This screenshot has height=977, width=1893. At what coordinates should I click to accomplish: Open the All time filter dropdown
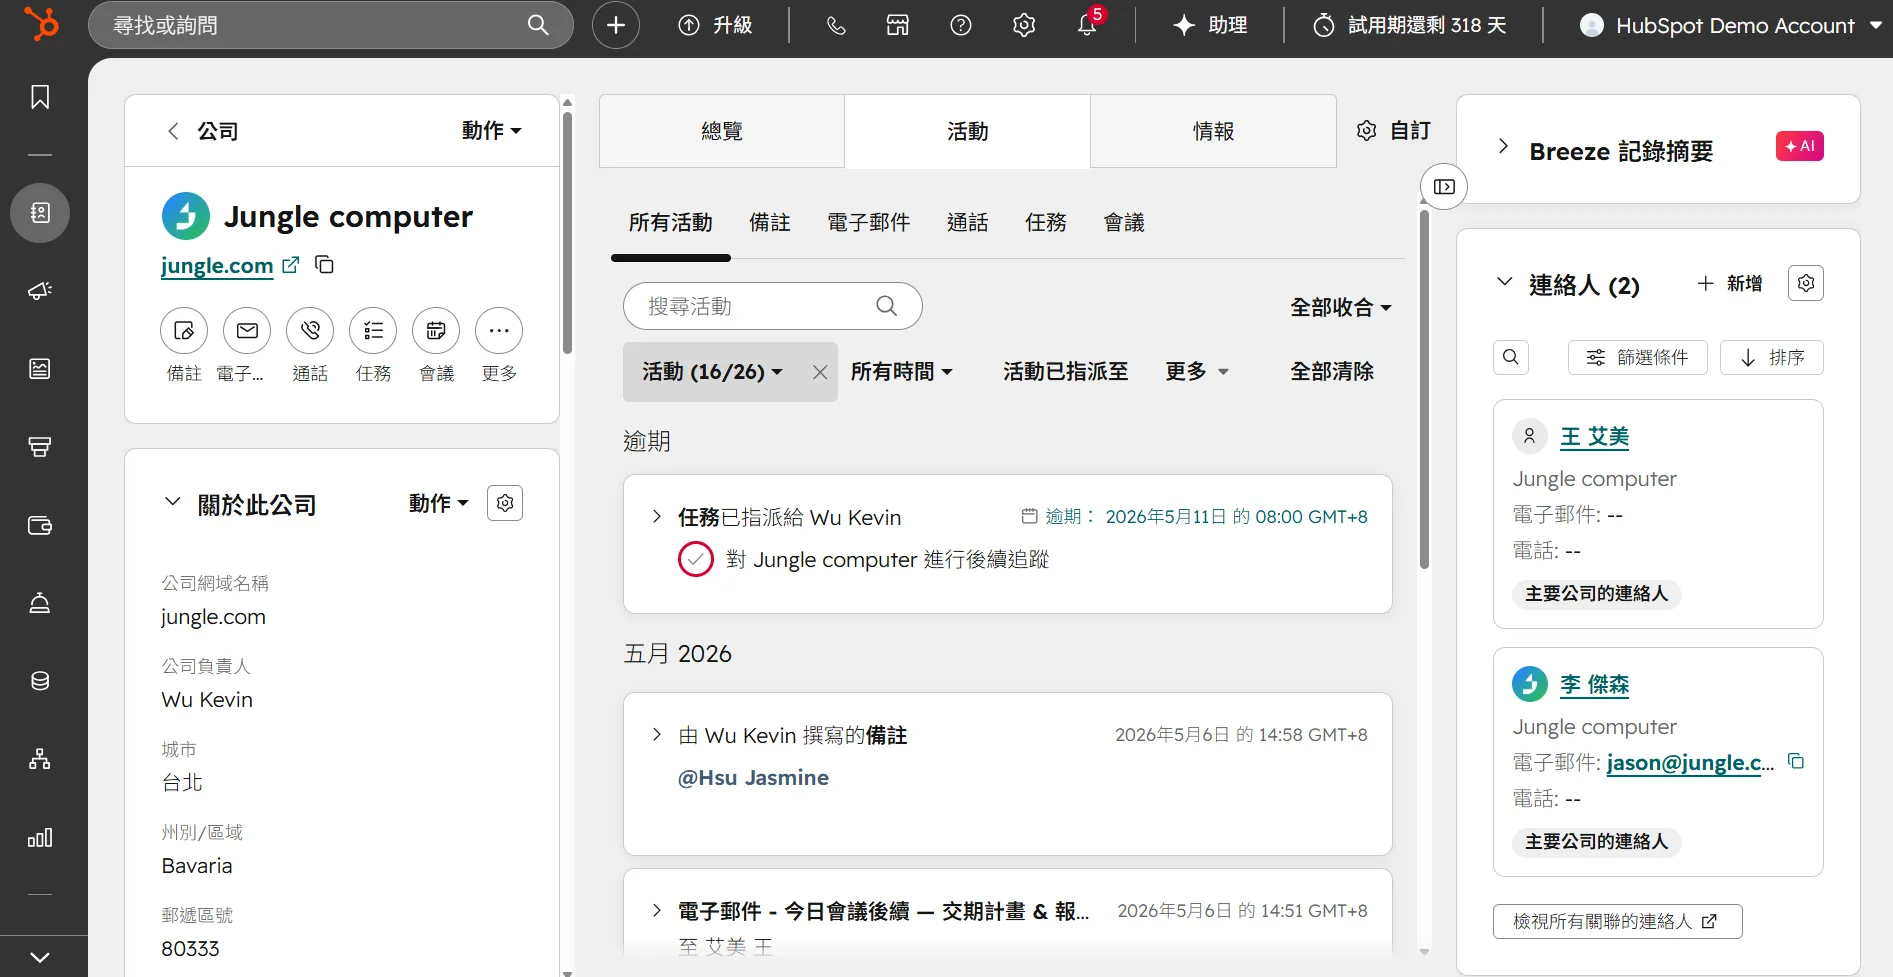(x=902, y=372)
